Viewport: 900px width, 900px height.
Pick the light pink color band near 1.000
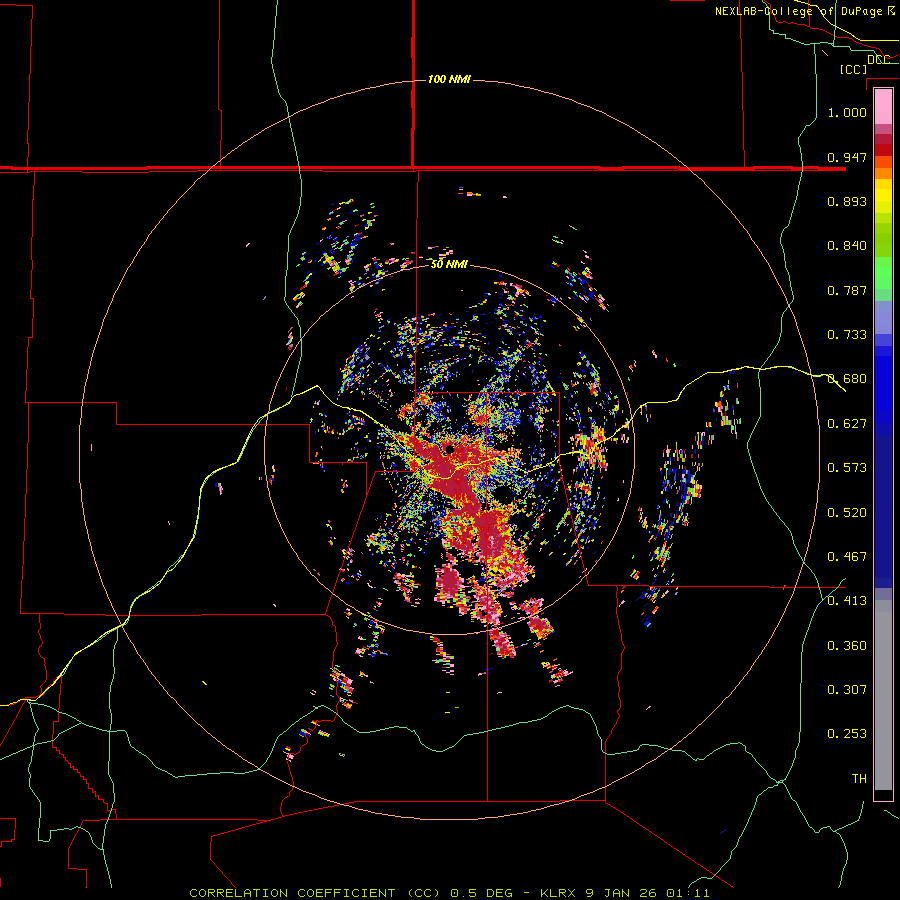coord(883,107)
